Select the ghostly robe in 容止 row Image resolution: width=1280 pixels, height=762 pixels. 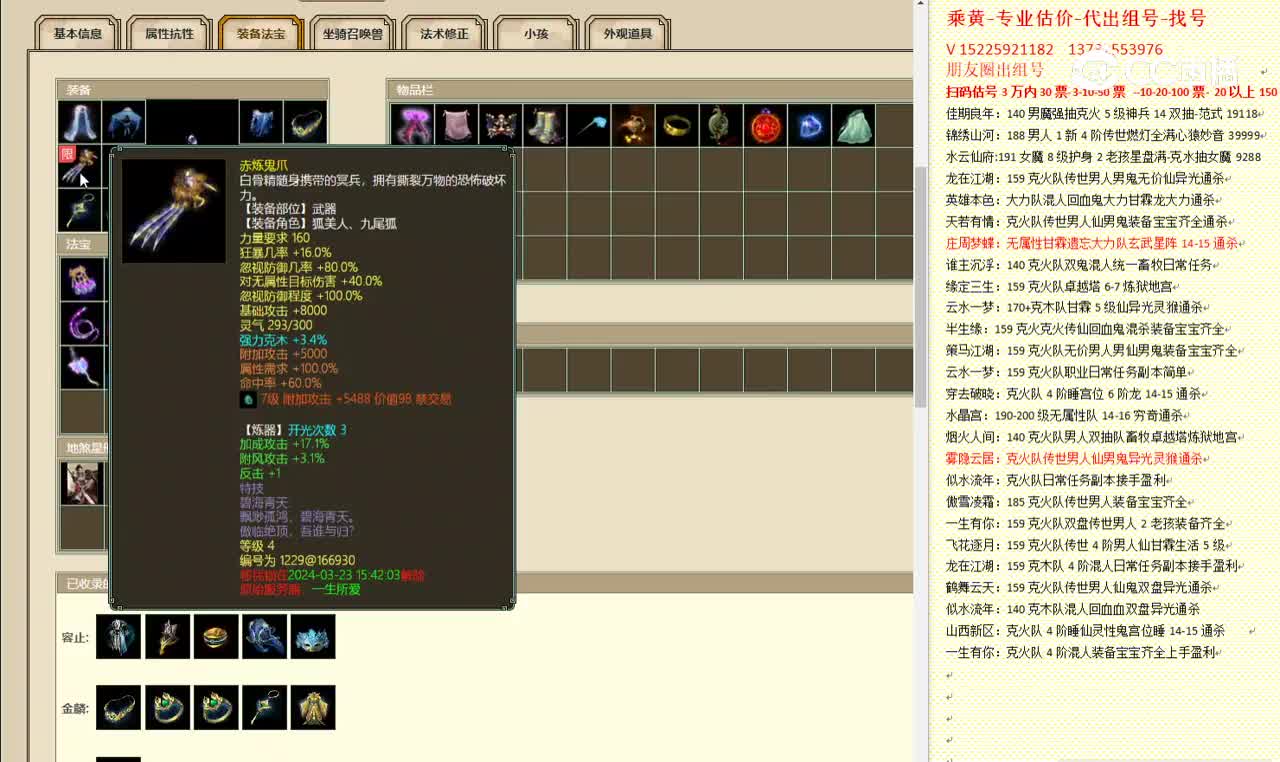coord(118,636)
